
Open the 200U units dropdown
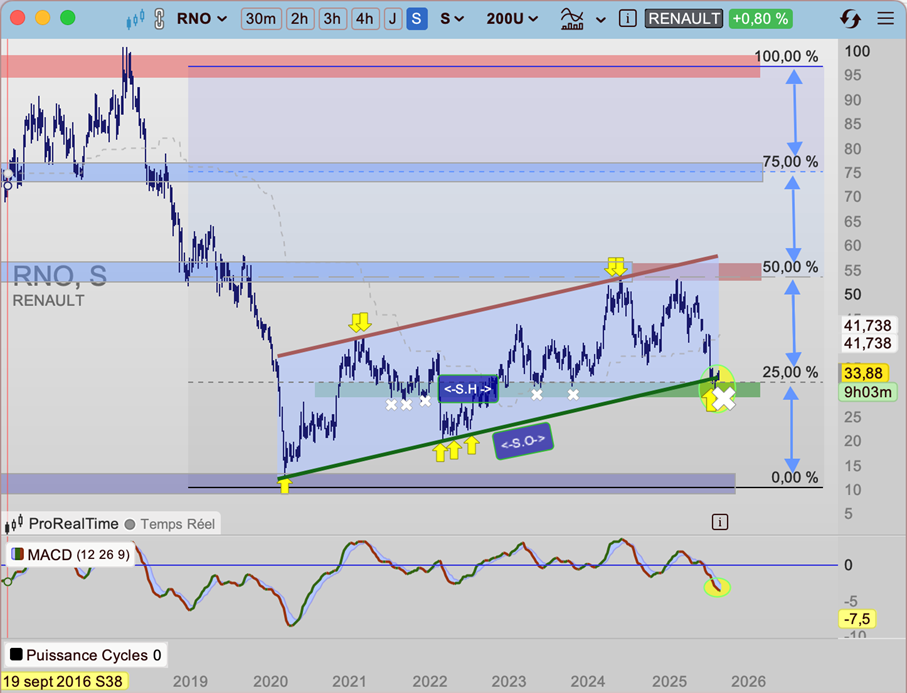pyautogui.click(x=512, y=18)
